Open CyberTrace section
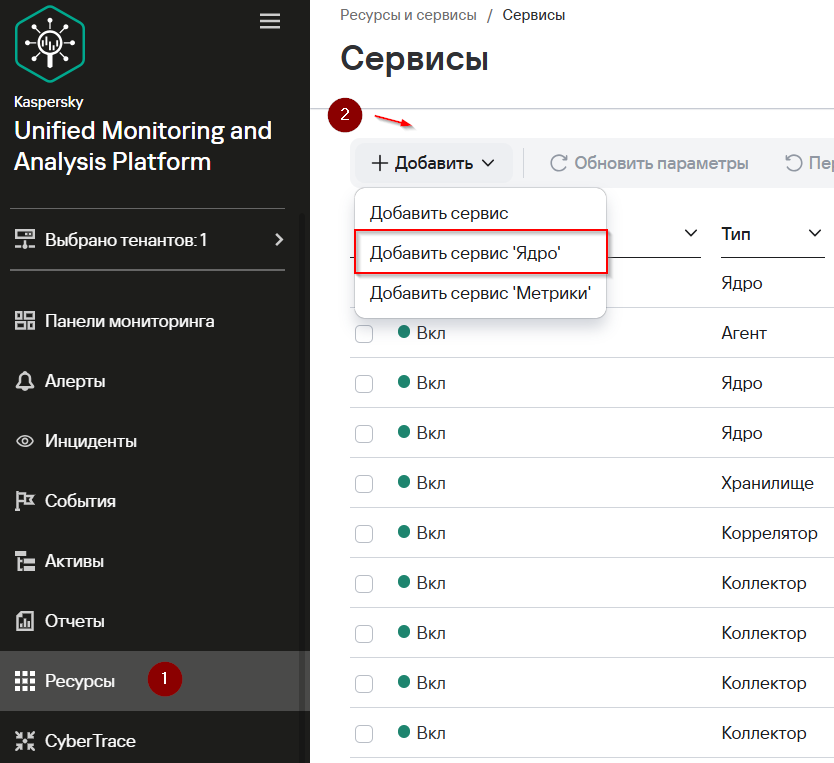The width and height of the screenshot is (834, 763). click(90, 741)
